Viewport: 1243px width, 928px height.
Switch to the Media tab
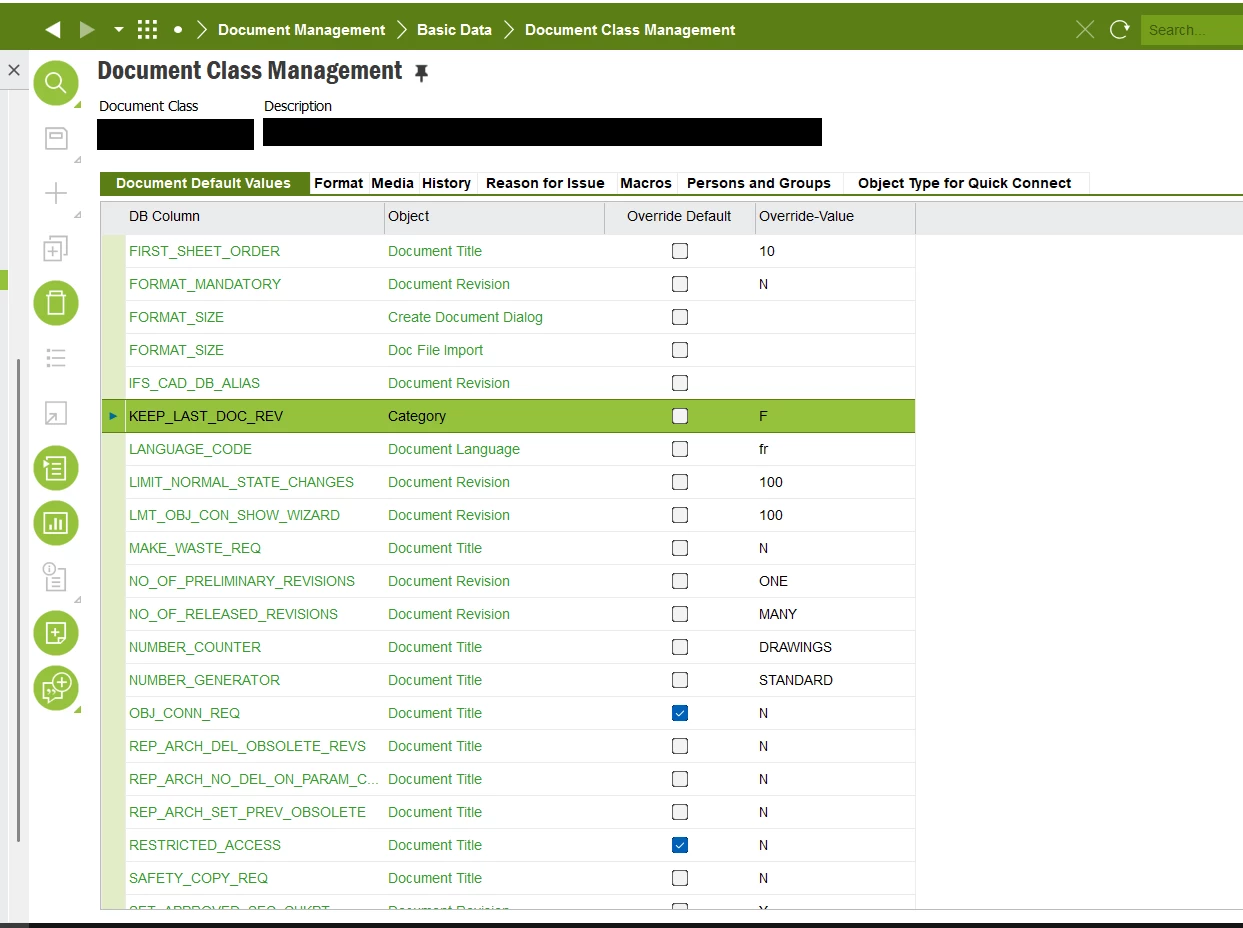point(392,183)
